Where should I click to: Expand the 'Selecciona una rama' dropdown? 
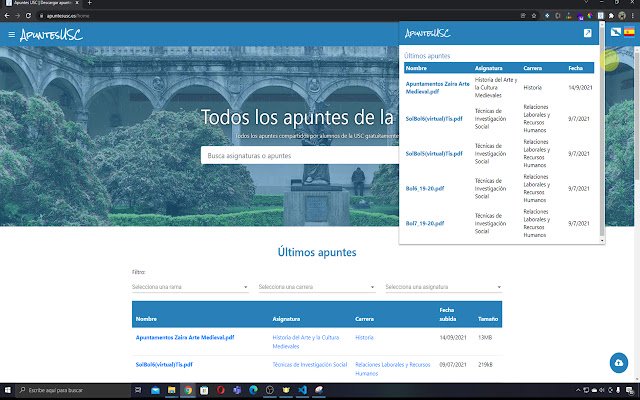(190, 287)
